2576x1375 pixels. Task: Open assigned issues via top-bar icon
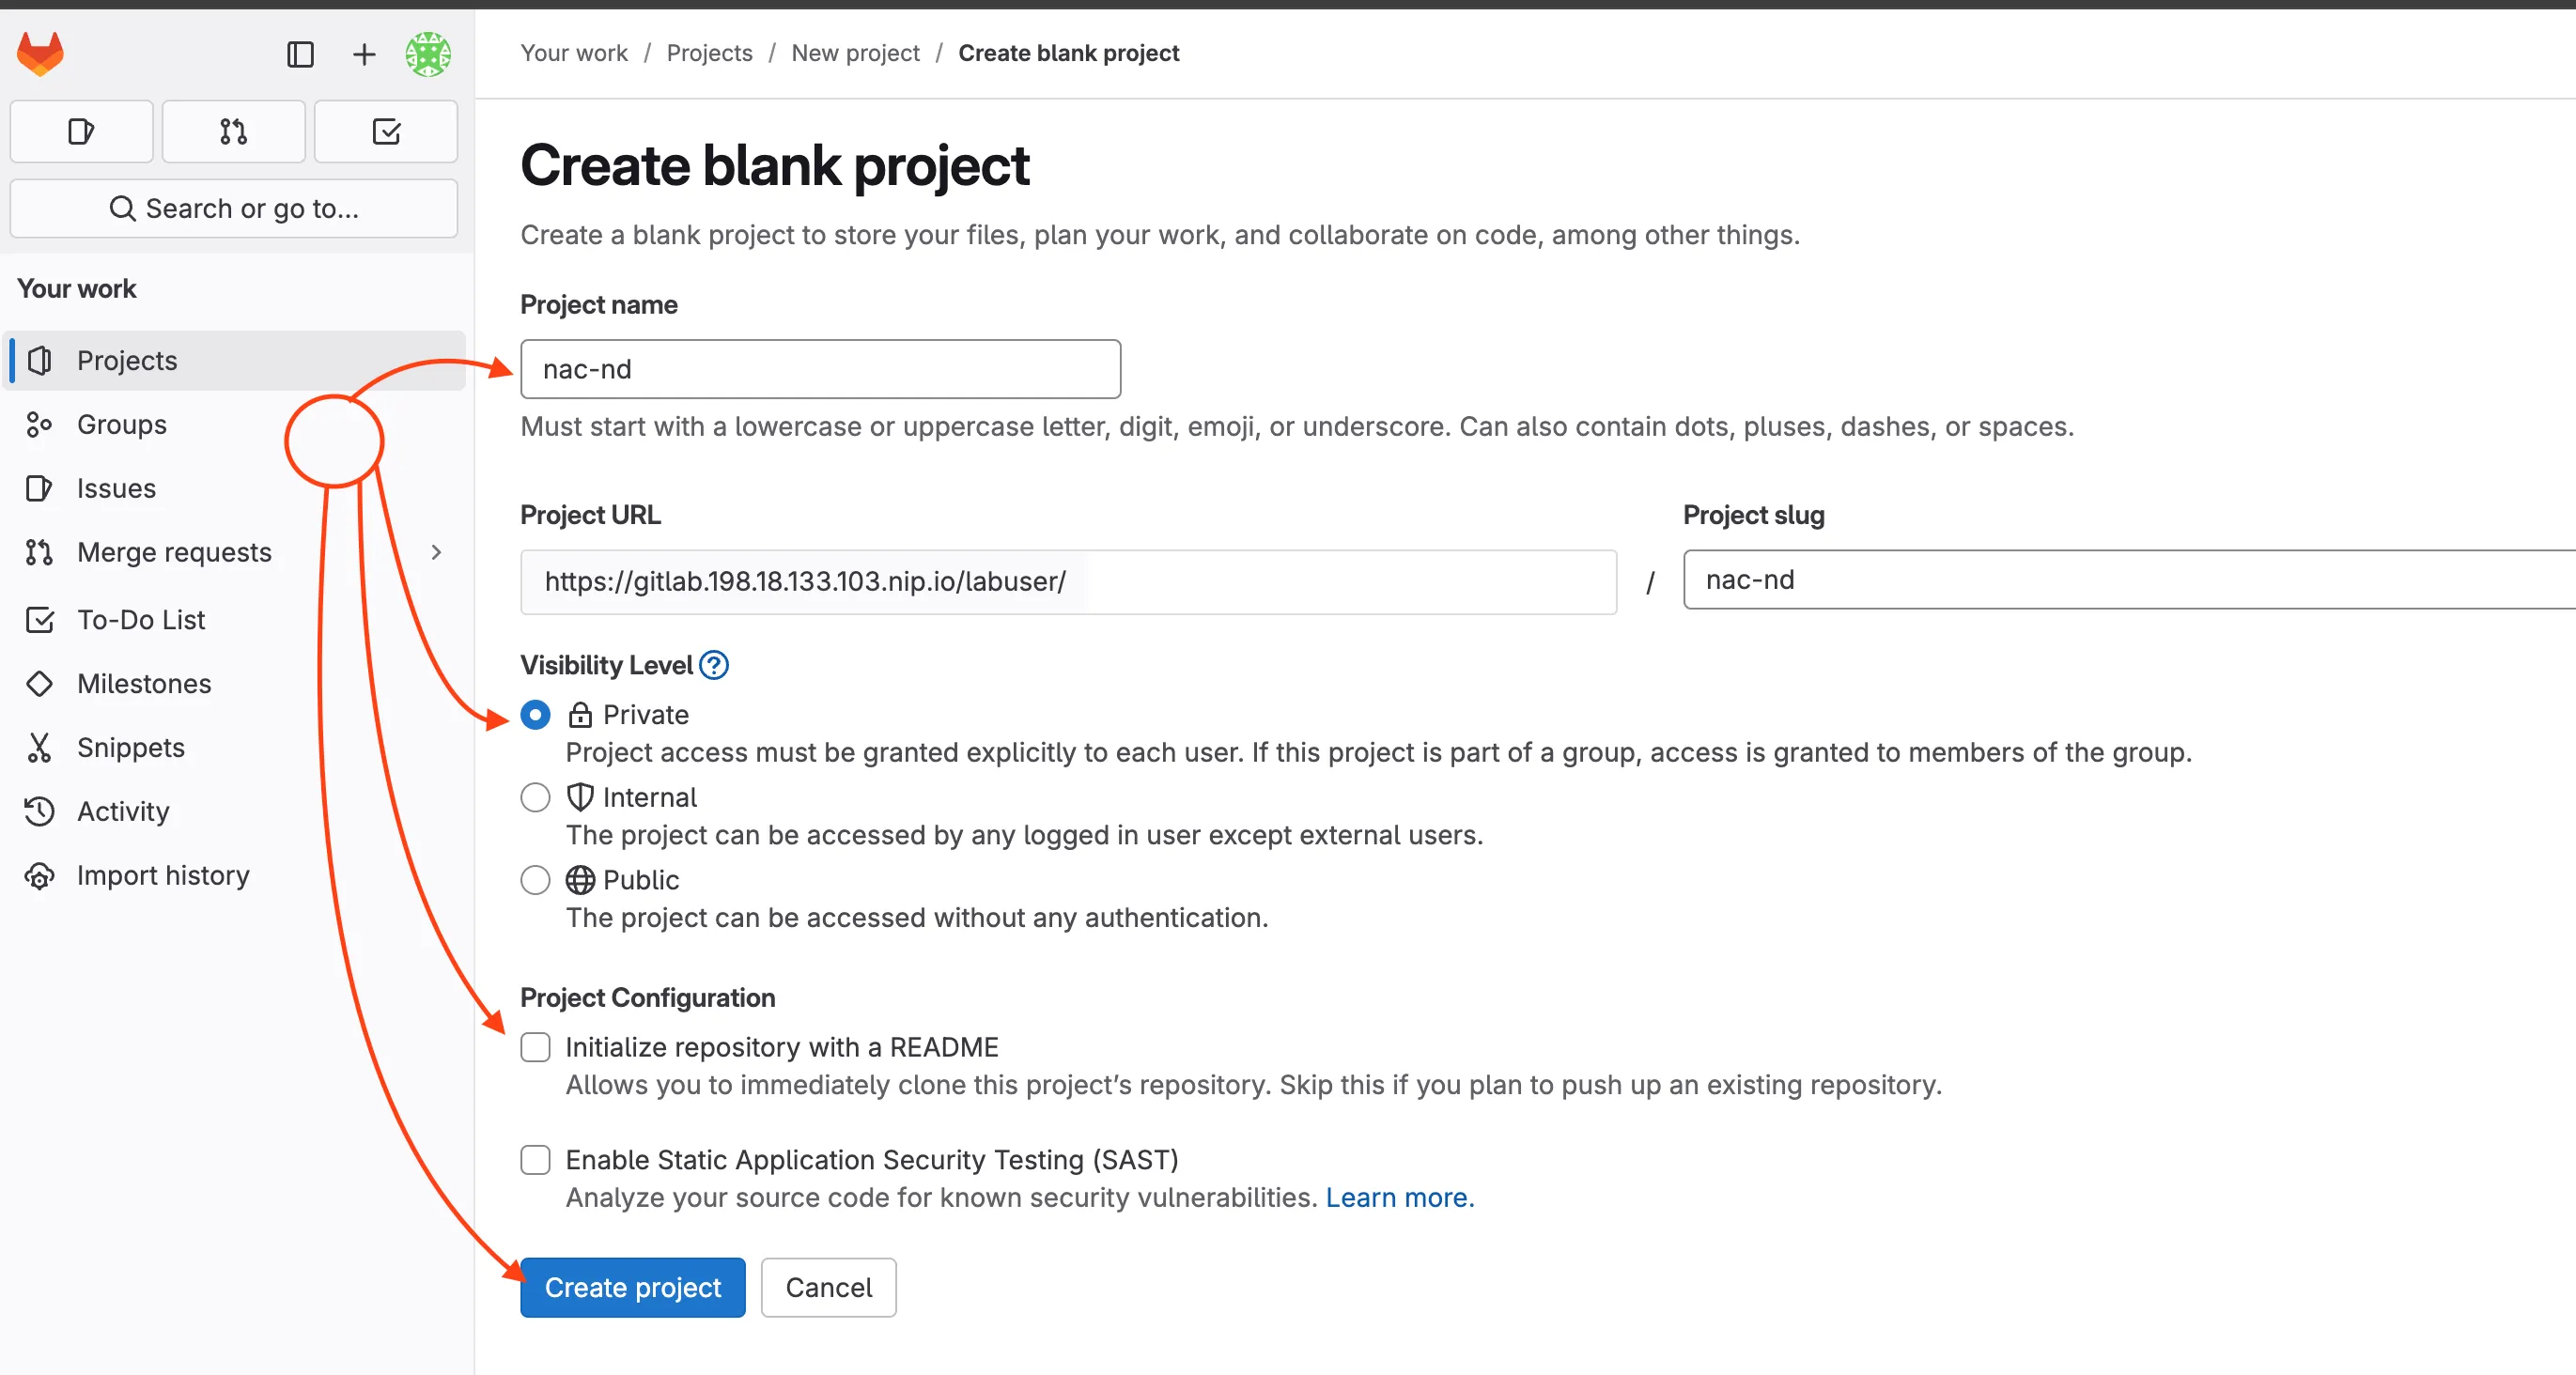point(80,131)
